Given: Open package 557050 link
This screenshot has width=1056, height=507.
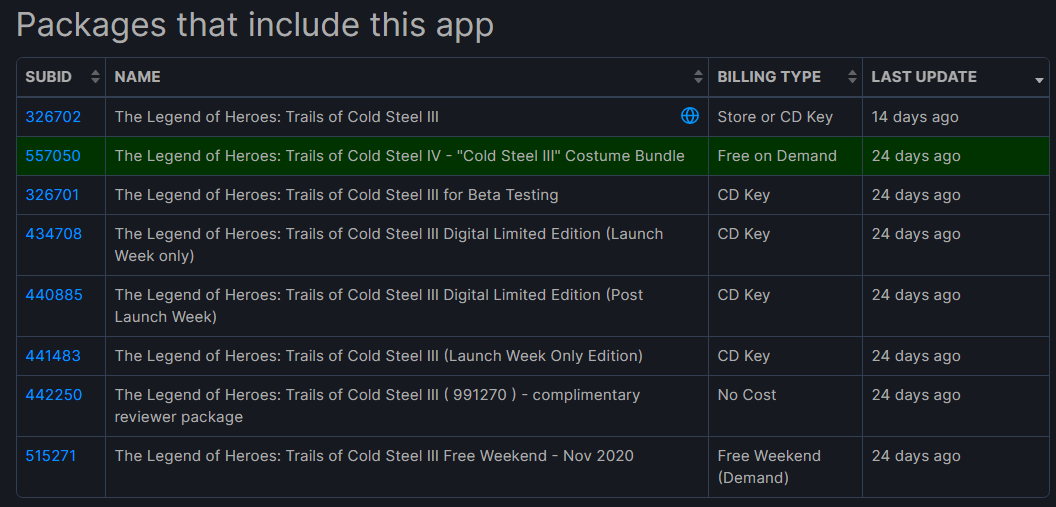Looking at the screenshot, I should point(53,156).
